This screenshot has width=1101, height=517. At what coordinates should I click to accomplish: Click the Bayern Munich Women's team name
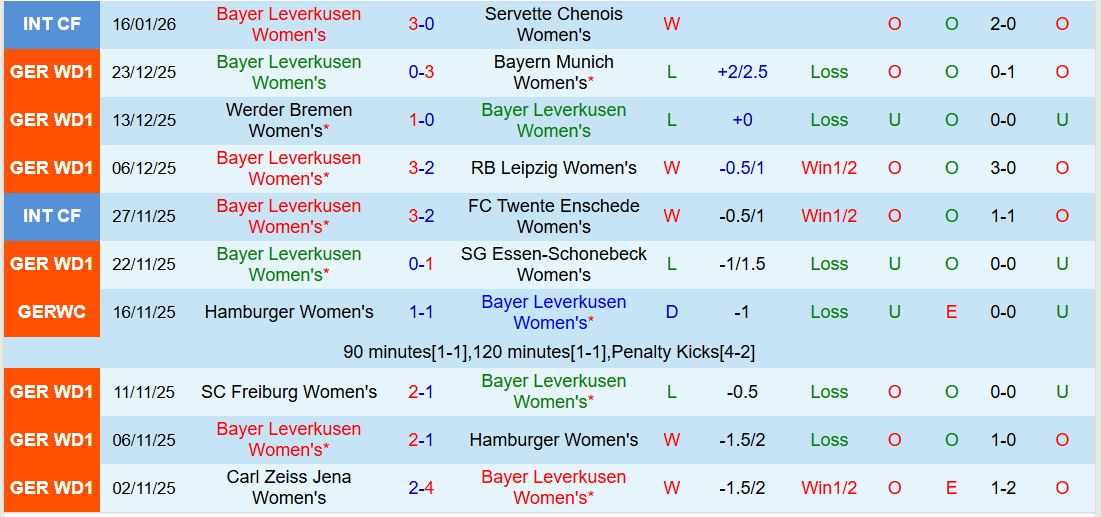(553, 72)
